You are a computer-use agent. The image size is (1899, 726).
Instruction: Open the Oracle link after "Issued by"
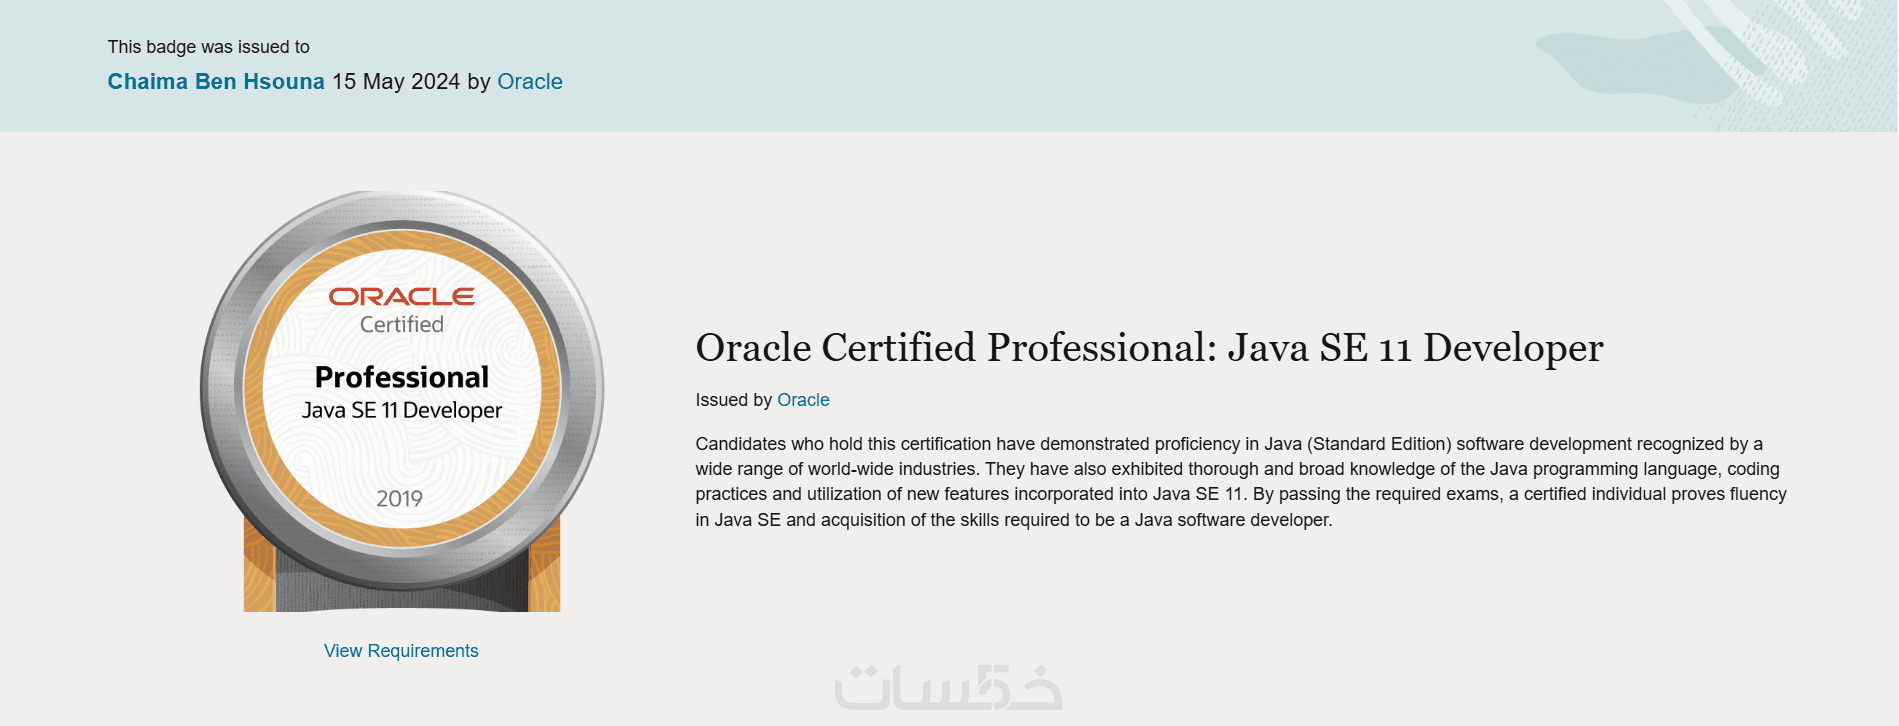803,400
